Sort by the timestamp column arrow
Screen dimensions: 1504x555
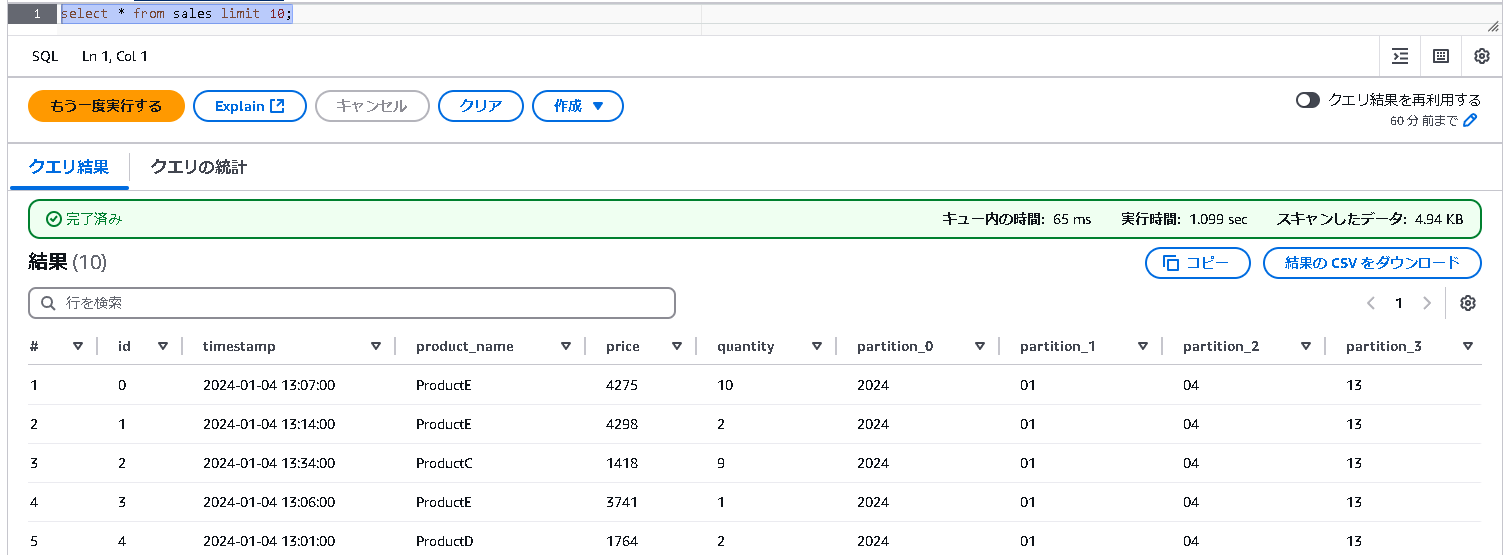(x=376, y=346)
